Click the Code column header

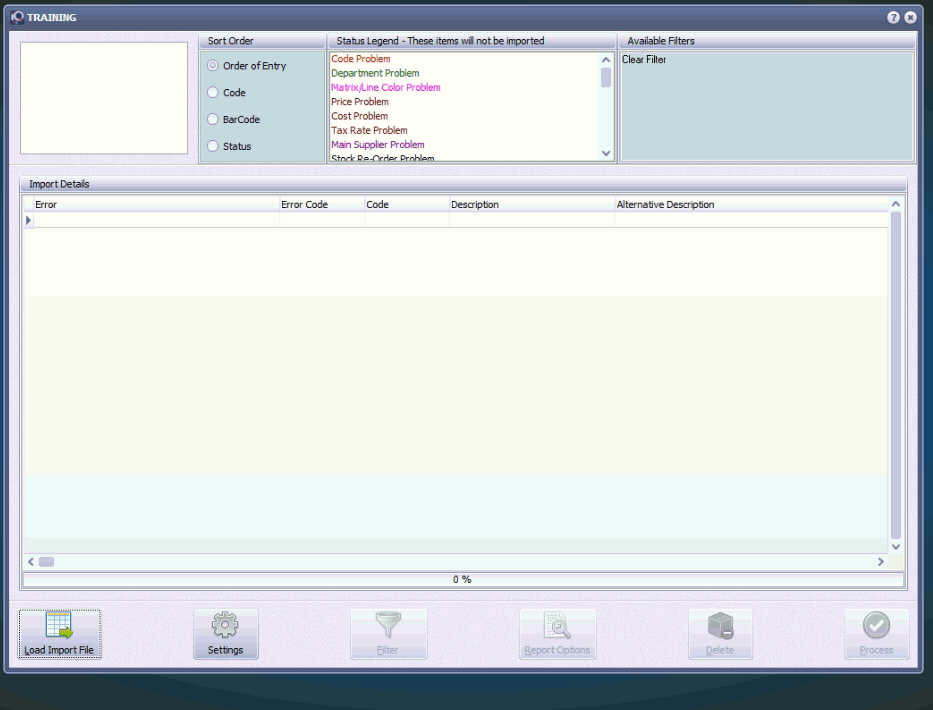coord(407,204)
